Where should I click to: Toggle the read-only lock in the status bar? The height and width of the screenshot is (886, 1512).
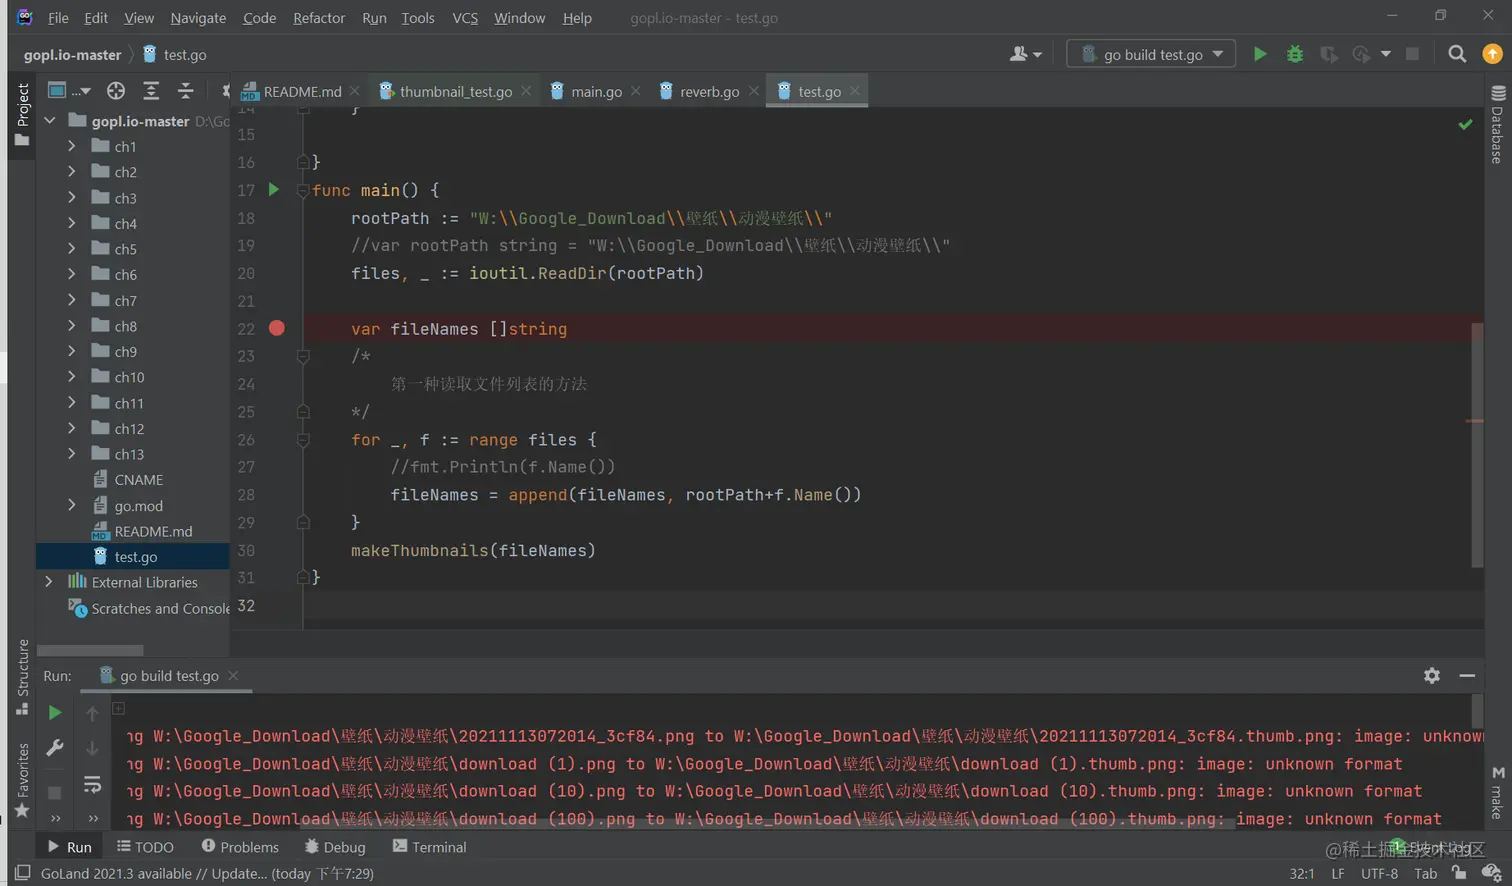(x=1459, y=873)
